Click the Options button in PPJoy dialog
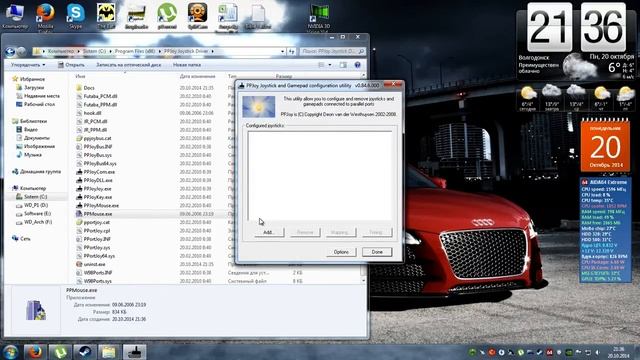This screenshot has width=640, height=360. pyautogui.click(x=341, y=252)
